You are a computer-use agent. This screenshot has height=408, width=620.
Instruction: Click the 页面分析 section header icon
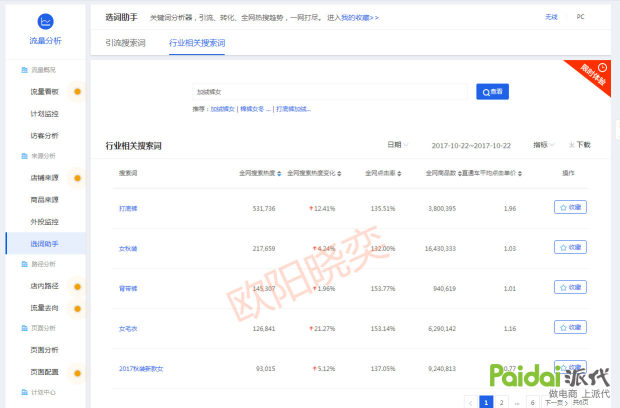pos(24,328)
